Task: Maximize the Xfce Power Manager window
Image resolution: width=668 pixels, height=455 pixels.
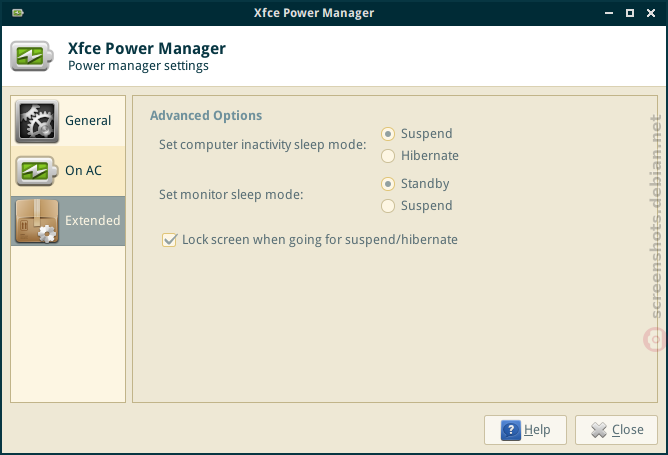Action: pos(630,13)
